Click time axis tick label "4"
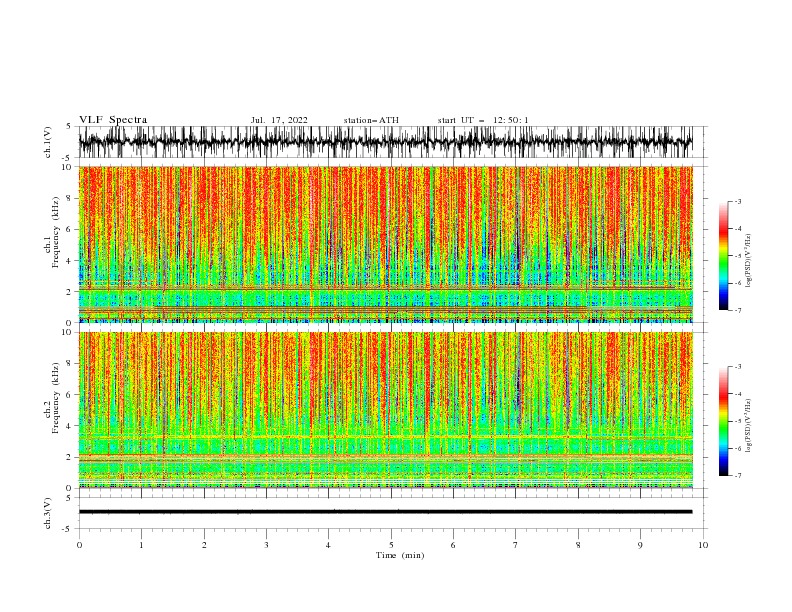 (x=328, y=545)
